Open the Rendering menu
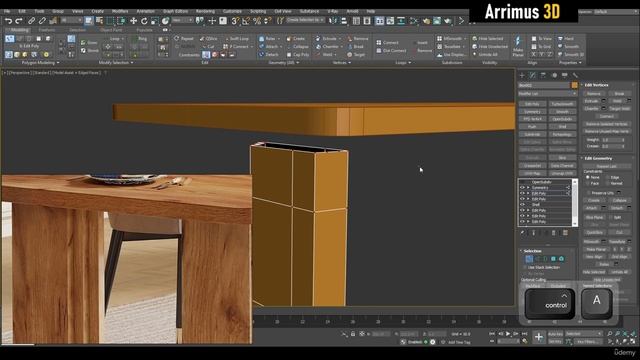This screenshot has height=360, width=640. 205,11
